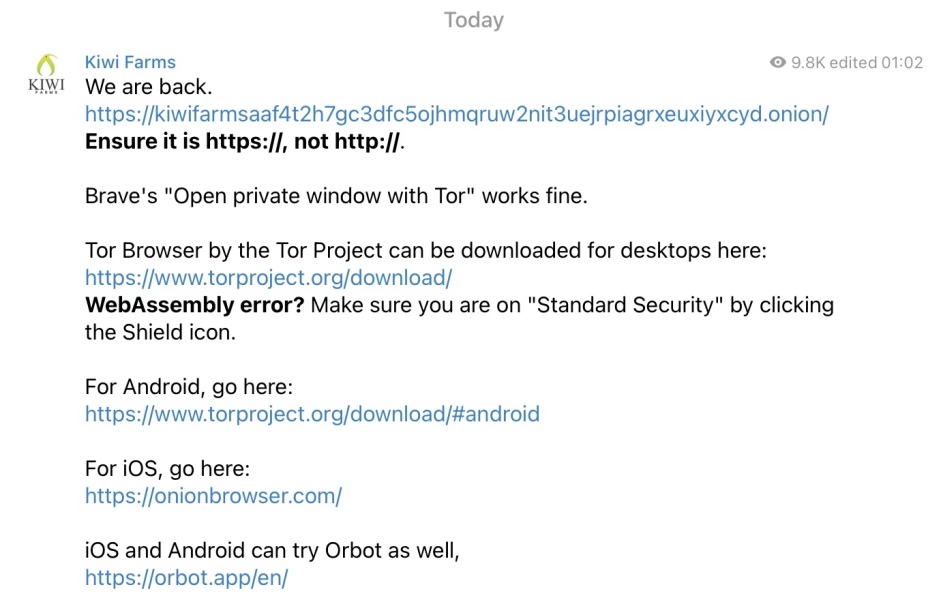Click the "iOS and Android can try Orbot" line
Screen dimensions: 941x600
272,550
